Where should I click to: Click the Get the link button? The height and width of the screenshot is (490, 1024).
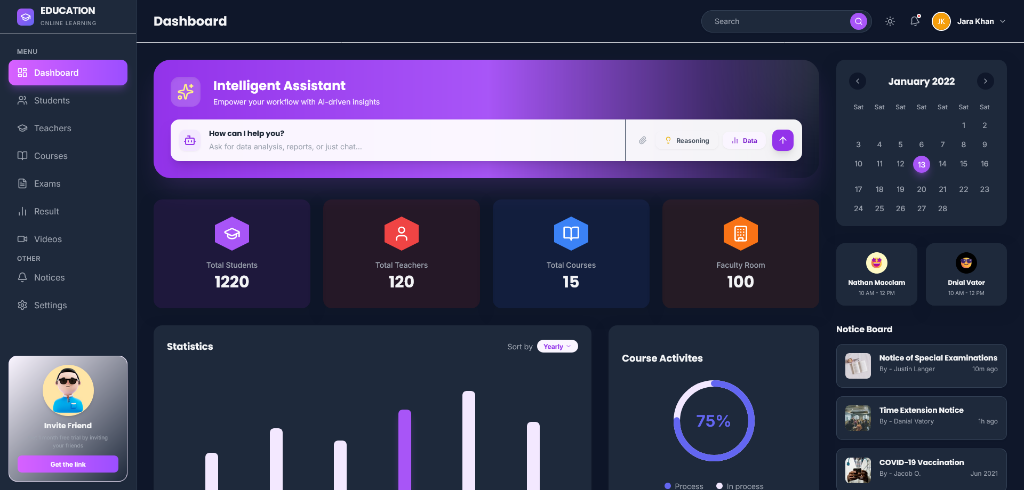[x=68, y=464]
